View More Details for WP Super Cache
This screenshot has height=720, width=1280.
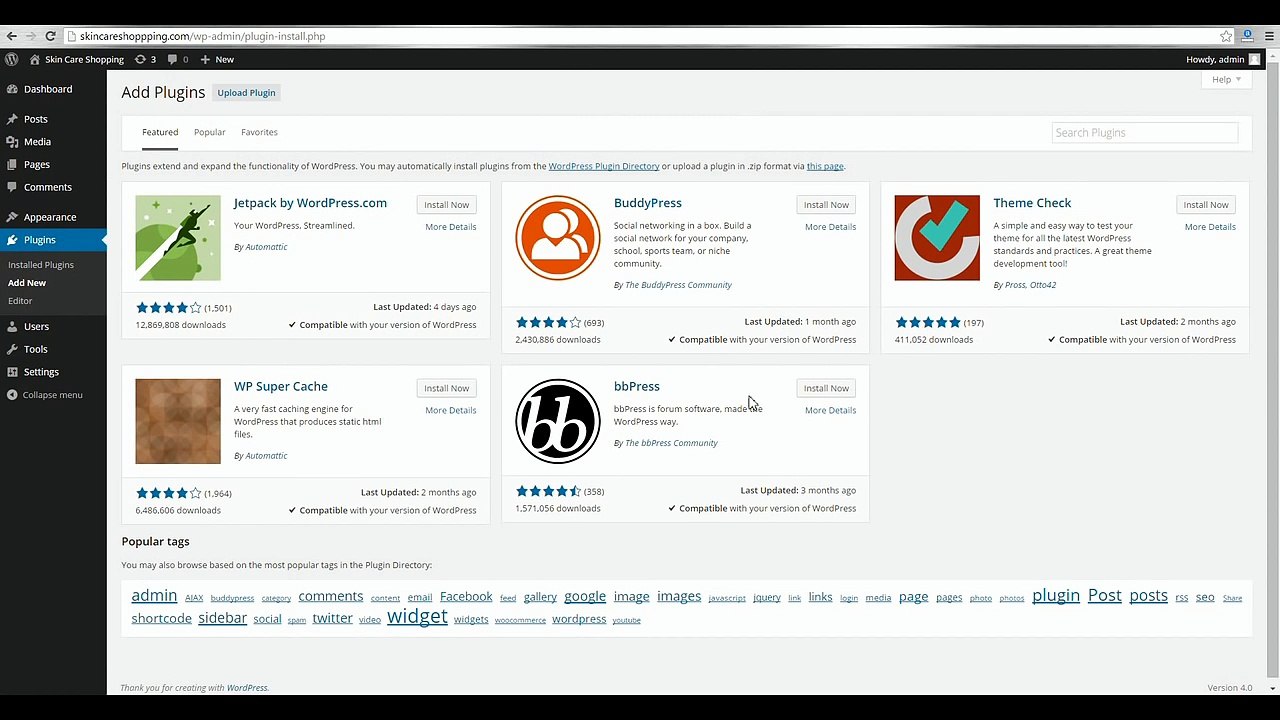pos(450,410)
